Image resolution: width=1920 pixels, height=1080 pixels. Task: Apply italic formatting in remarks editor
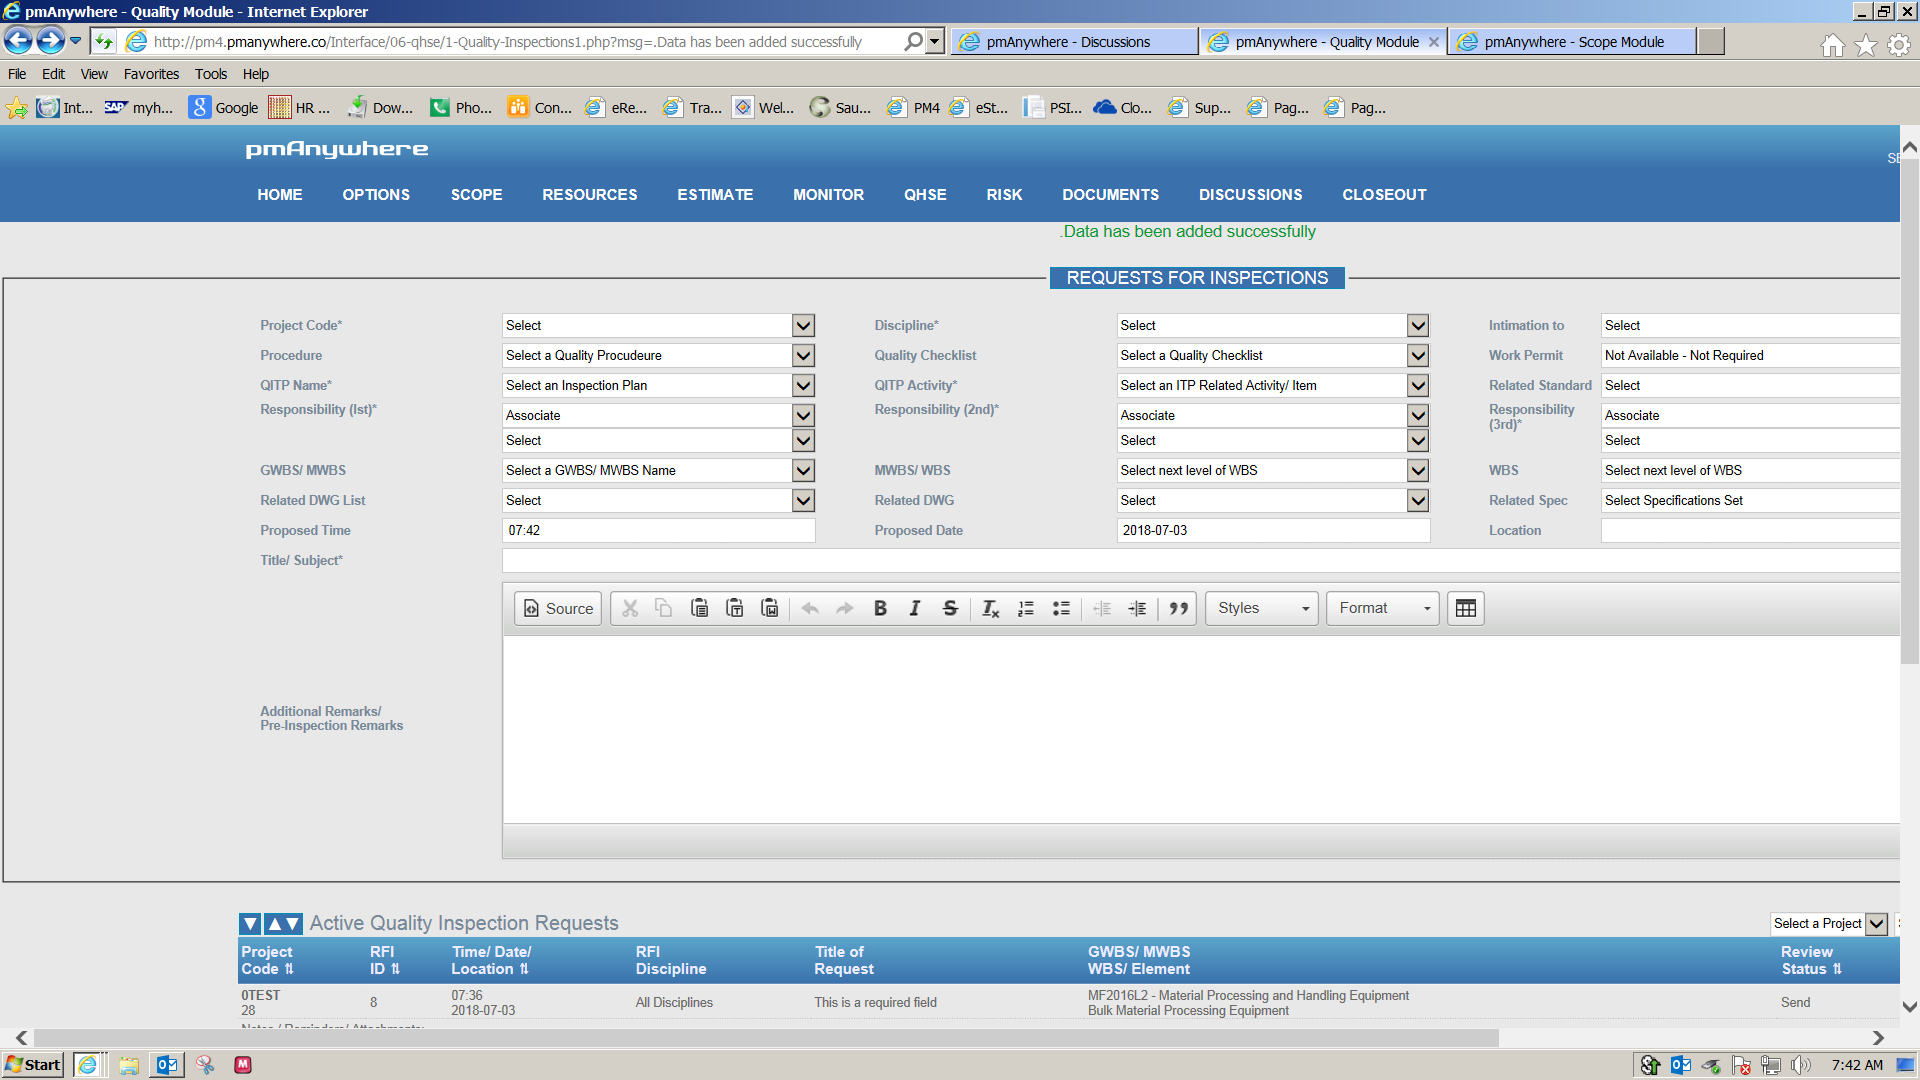[x=914, y=608]
